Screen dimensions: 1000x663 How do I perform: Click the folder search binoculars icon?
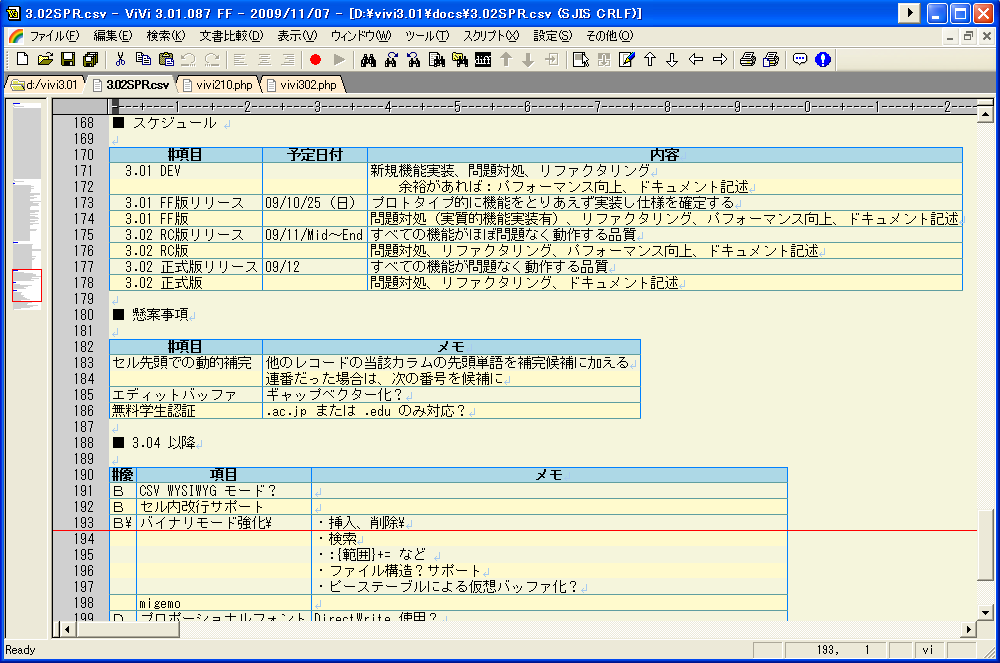[460, 59]
